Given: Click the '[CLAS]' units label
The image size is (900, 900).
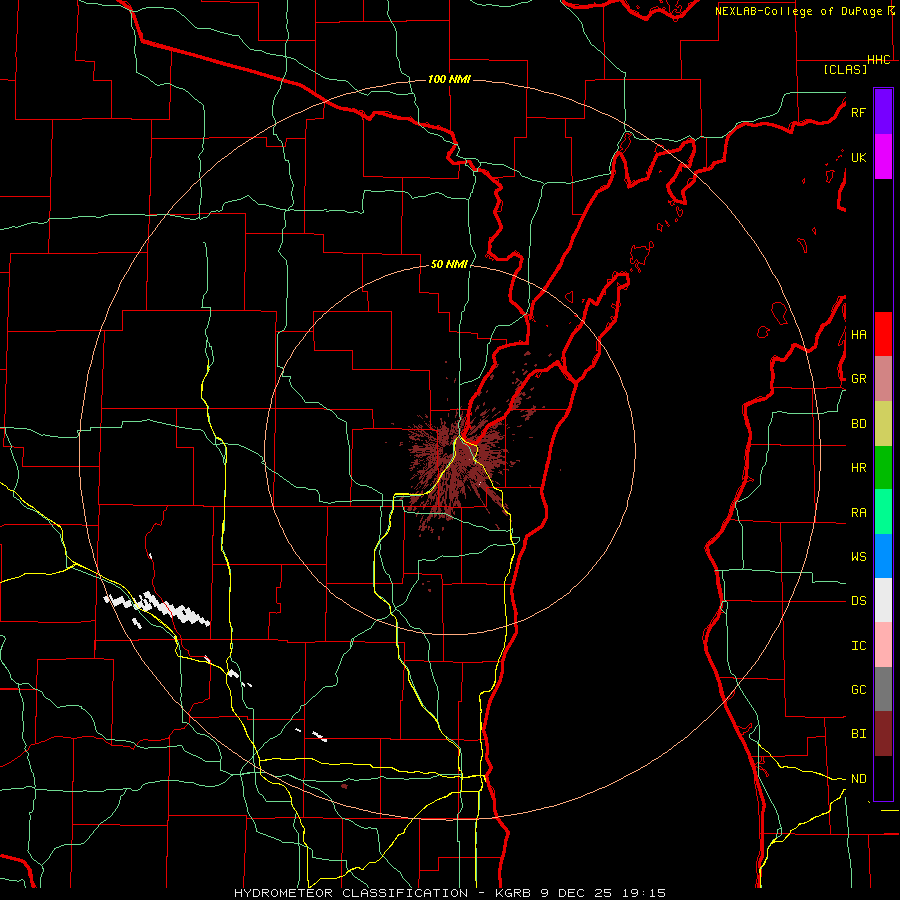Looking at the screenshot, I should (845, 69).
